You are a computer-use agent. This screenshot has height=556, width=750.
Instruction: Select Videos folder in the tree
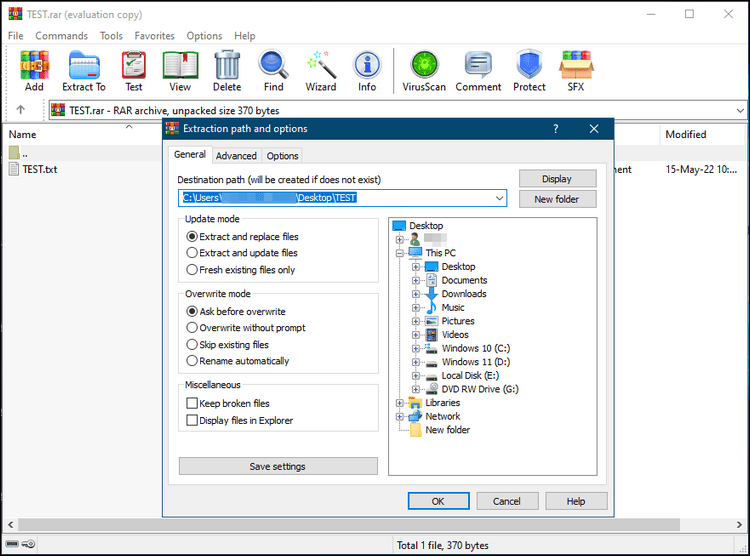(x=455, y=335)
